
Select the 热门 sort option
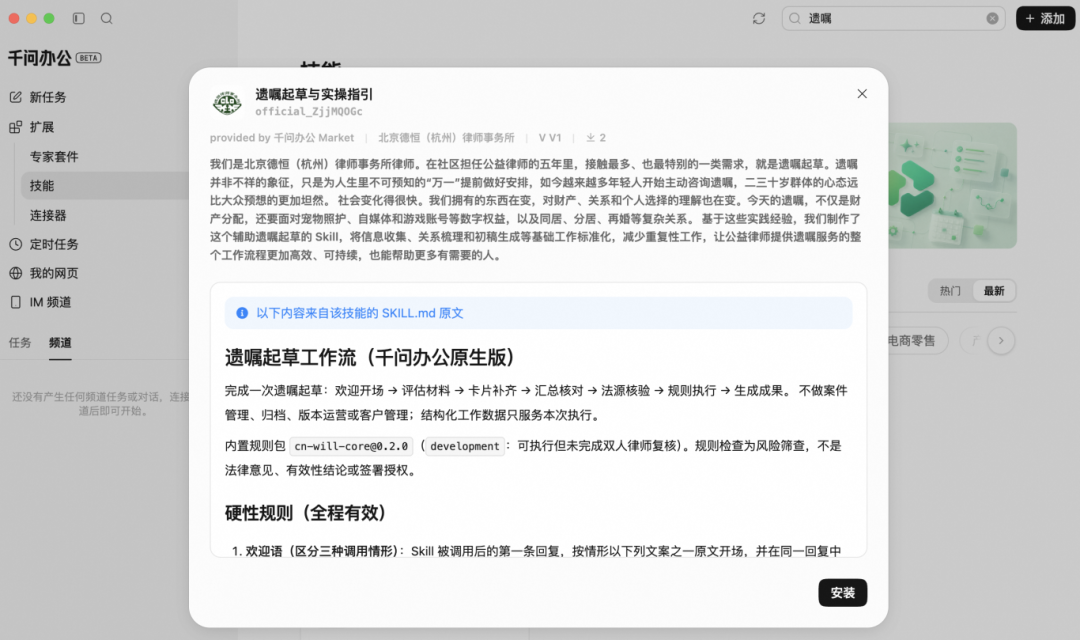[x=950, y=291]
